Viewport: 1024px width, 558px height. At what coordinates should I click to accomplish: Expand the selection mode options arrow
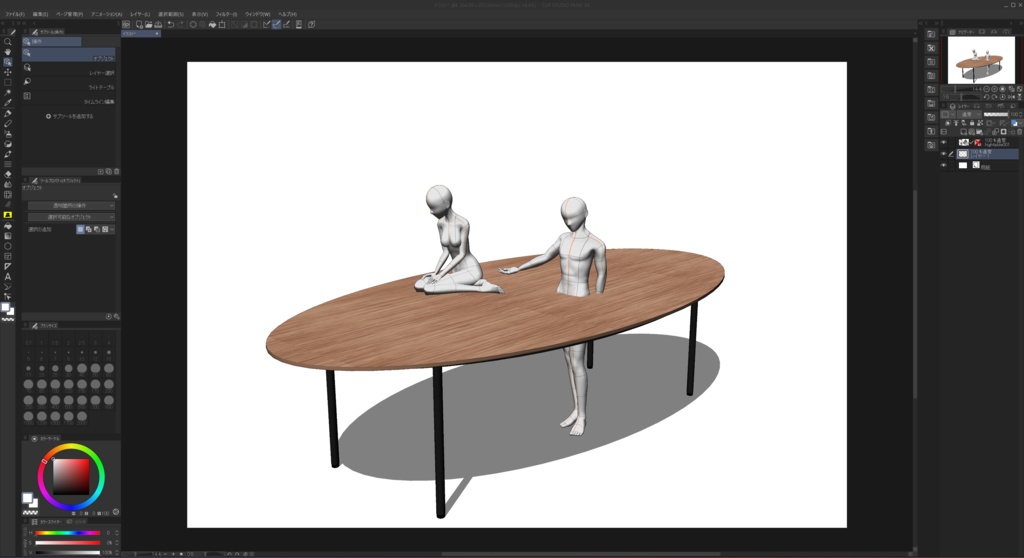(112, 229)
